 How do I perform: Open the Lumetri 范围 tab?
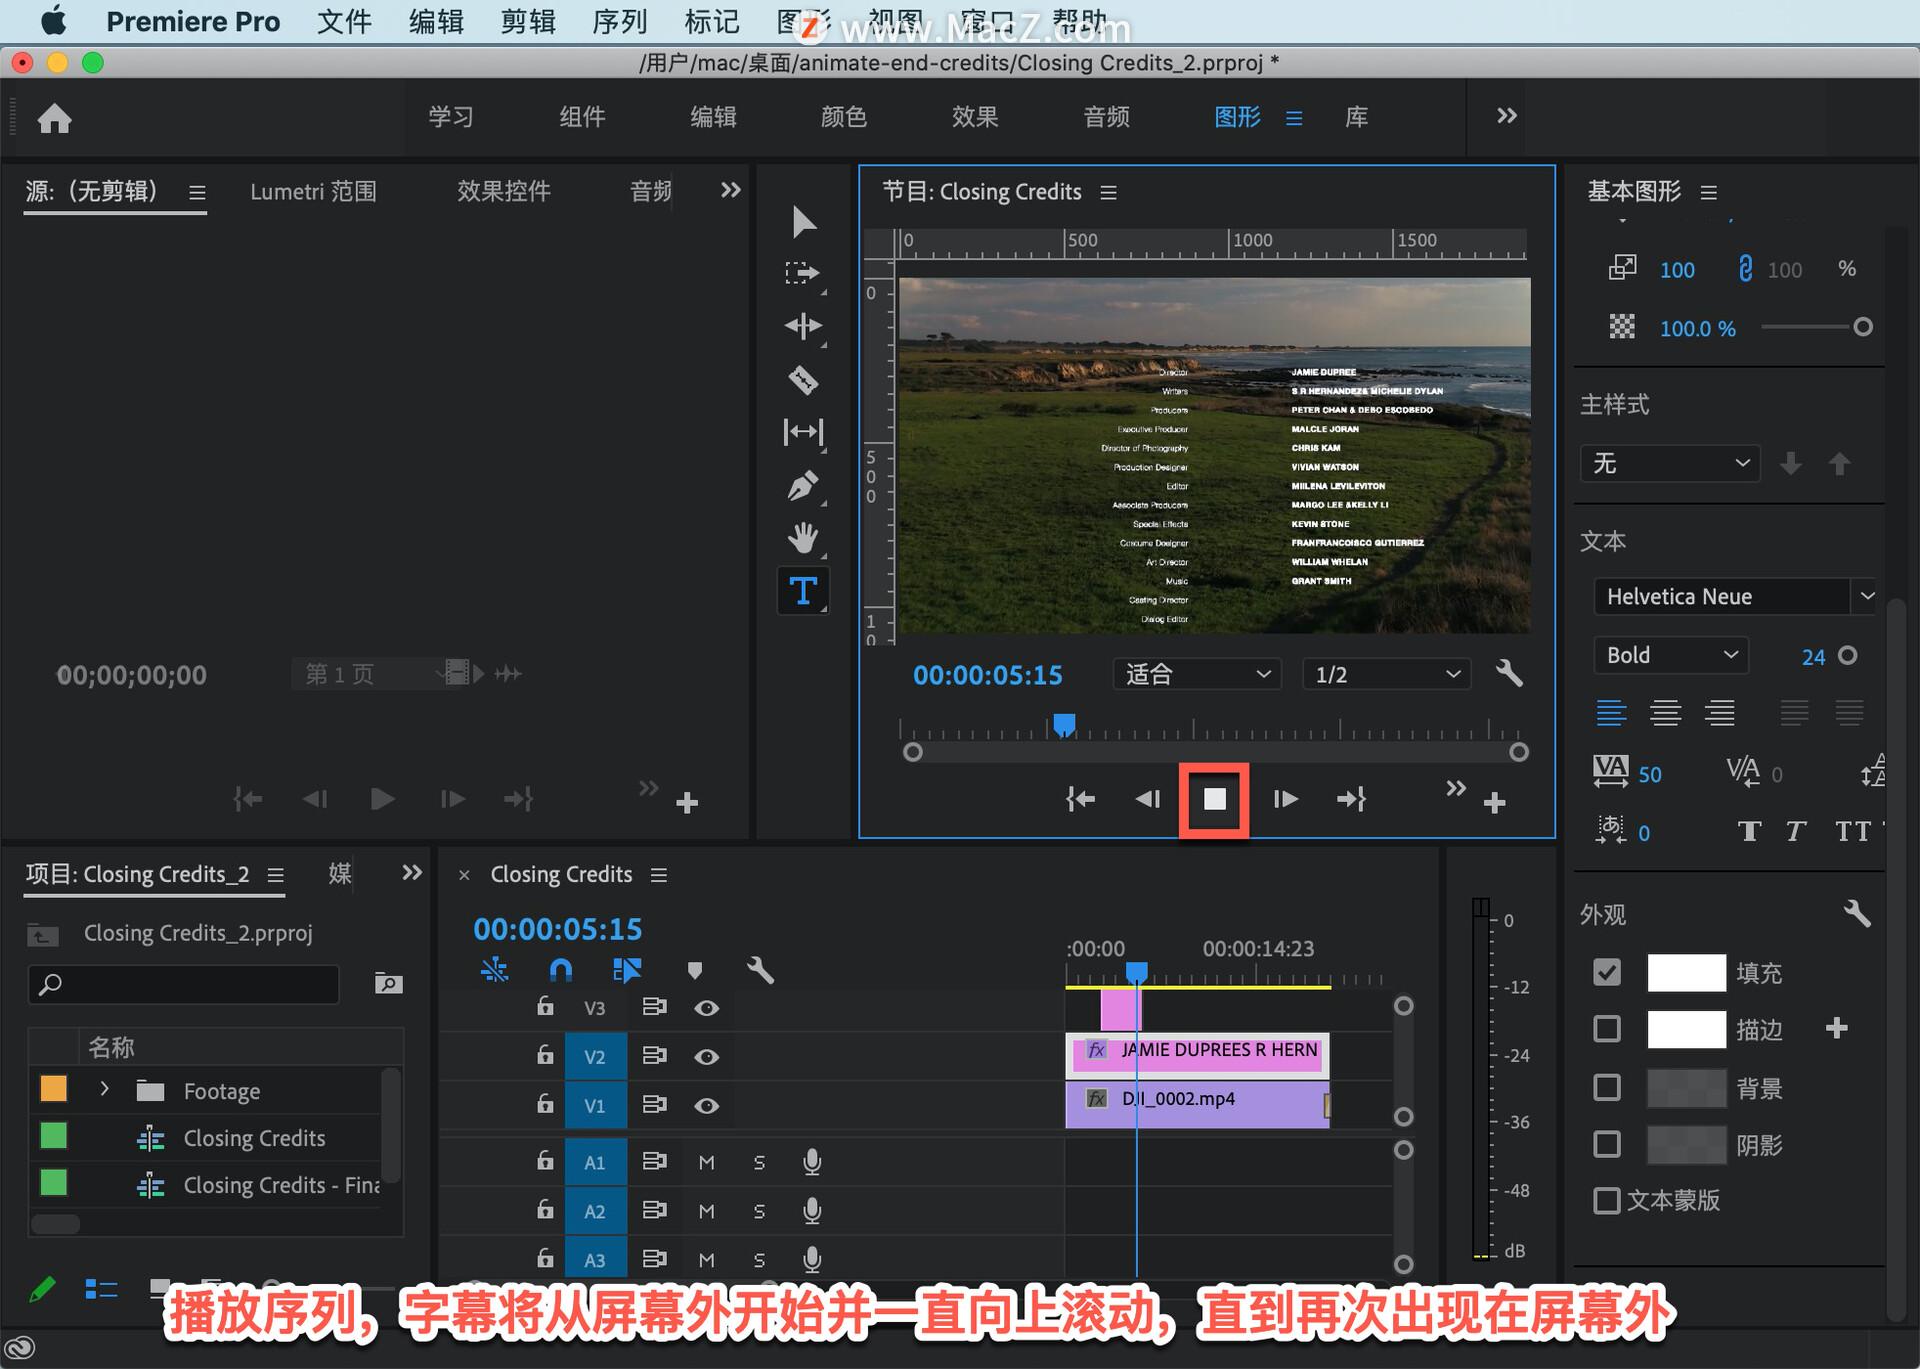coord(313,191)
